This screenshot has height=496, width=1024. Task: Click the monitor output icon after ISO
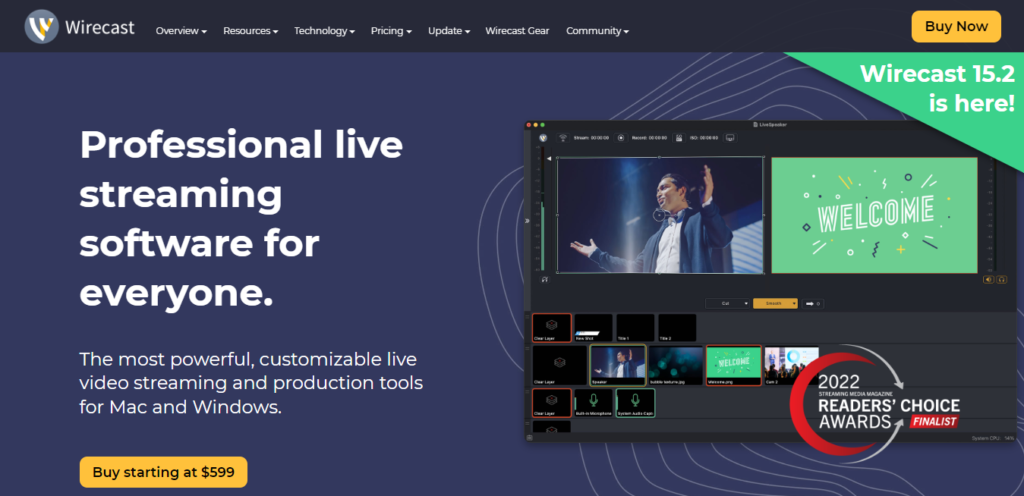pyautogui.click(x=730, y=138)
